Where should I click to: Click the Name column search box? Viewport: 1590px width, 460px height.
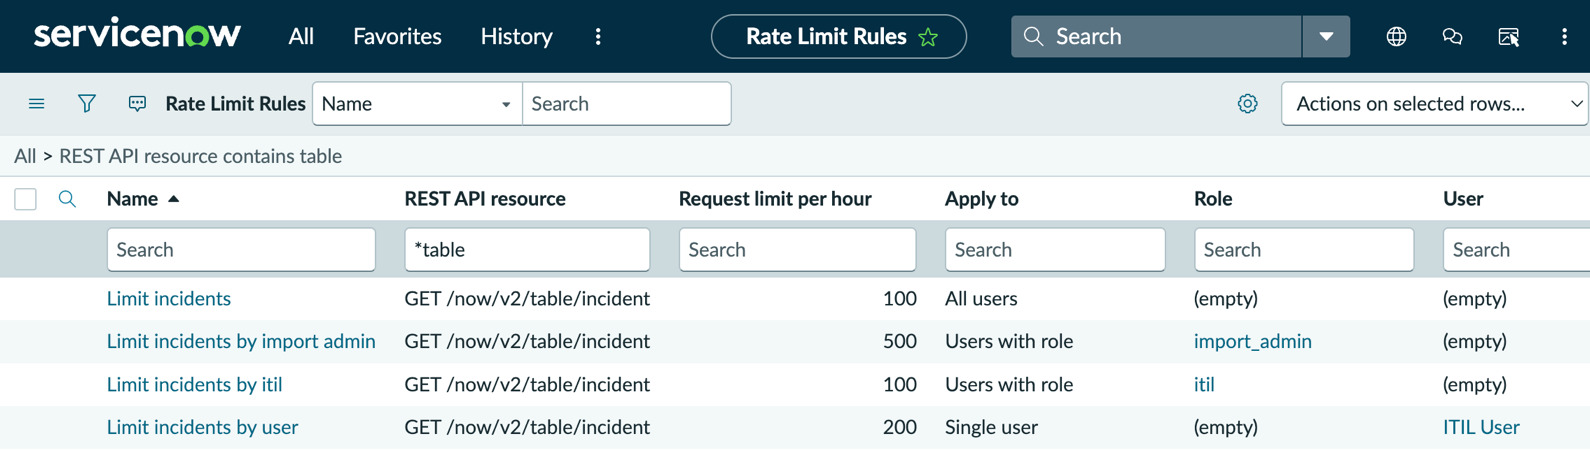[x=241, y=250]
